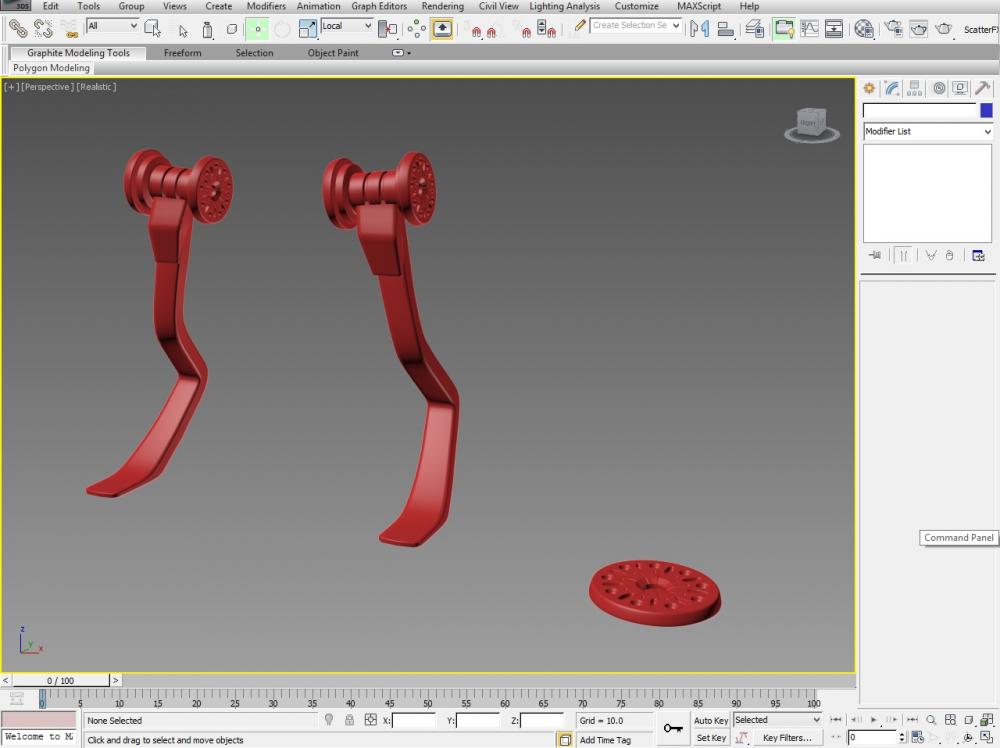The height and width of the screenshot is (748, 1000).
Task: Open the Utilities hammer panel
Action: pos(983,89)
